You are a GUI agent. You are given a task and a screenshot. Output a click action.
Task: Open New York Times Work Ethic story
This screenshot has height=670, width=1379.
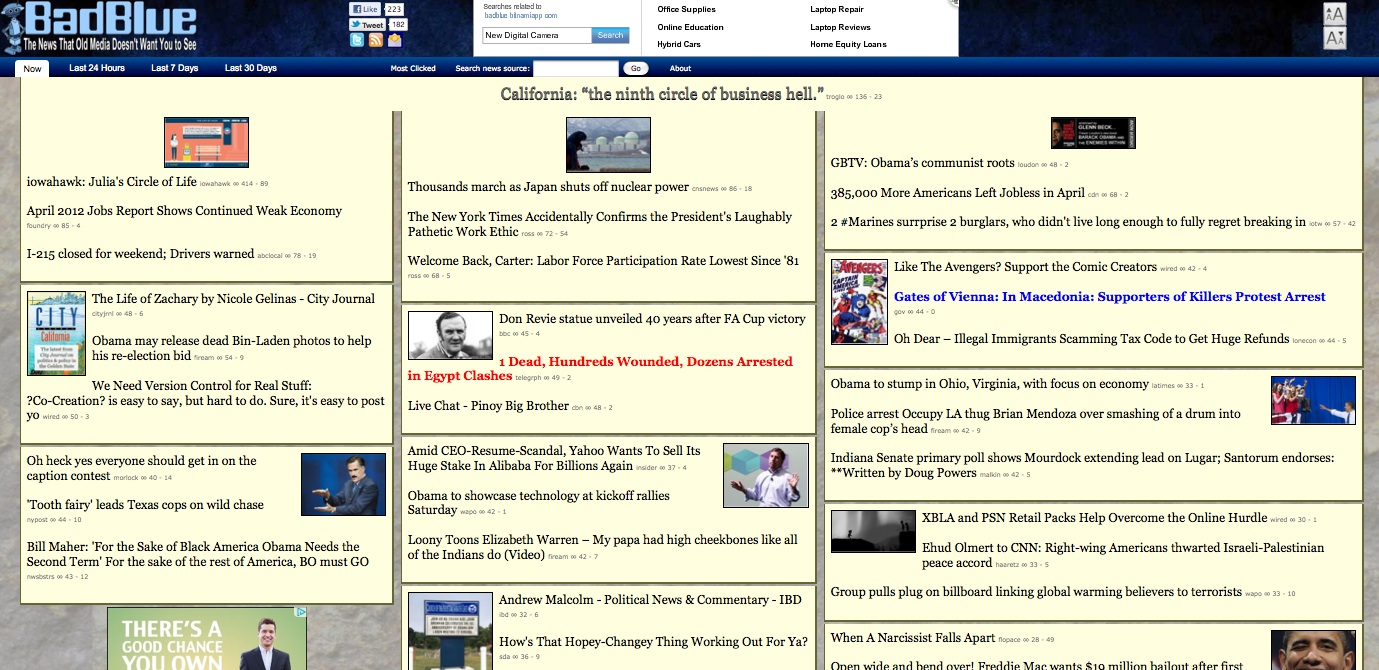(600, 224)
